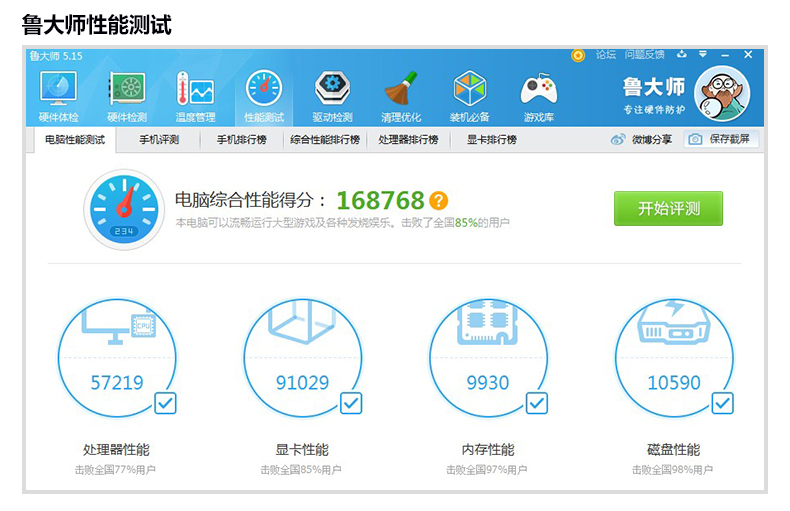Click the 内存性能 label

click(x=488, y=450)
